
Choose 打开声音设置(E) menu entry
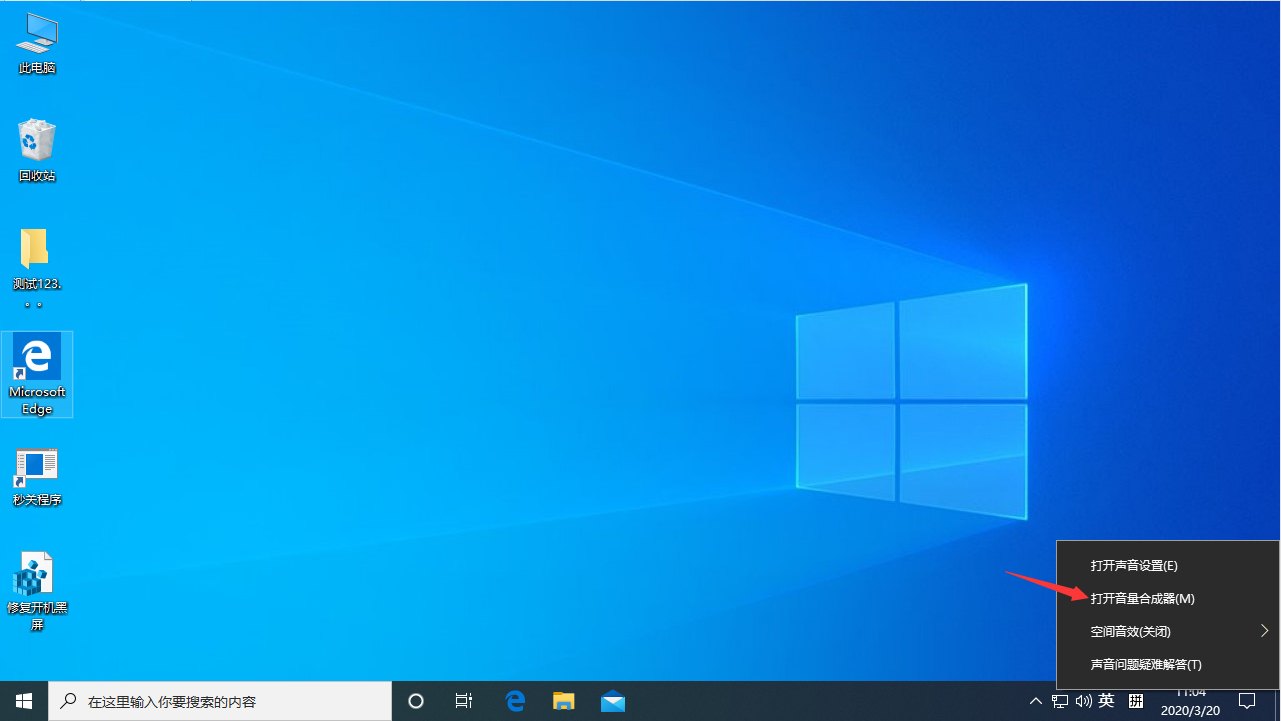(x=1133, y=565)
